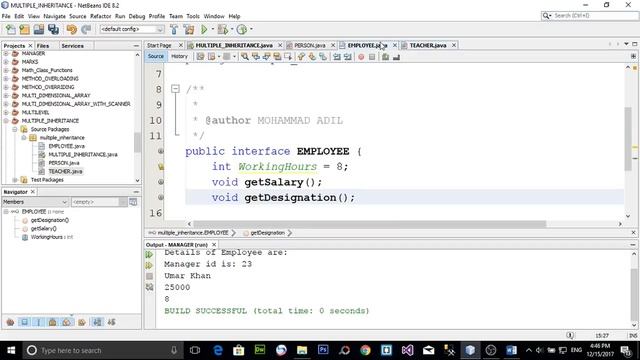Switch to the Files tab
The width and height of the screenshot is (640, 360).
(43, 46)
